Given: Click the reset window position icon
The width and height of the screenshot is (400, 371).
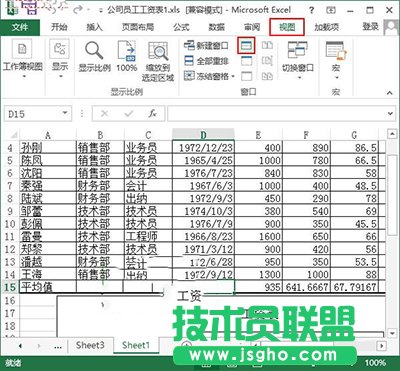Looking at the screenshot, I should click(x=267, y=76).
